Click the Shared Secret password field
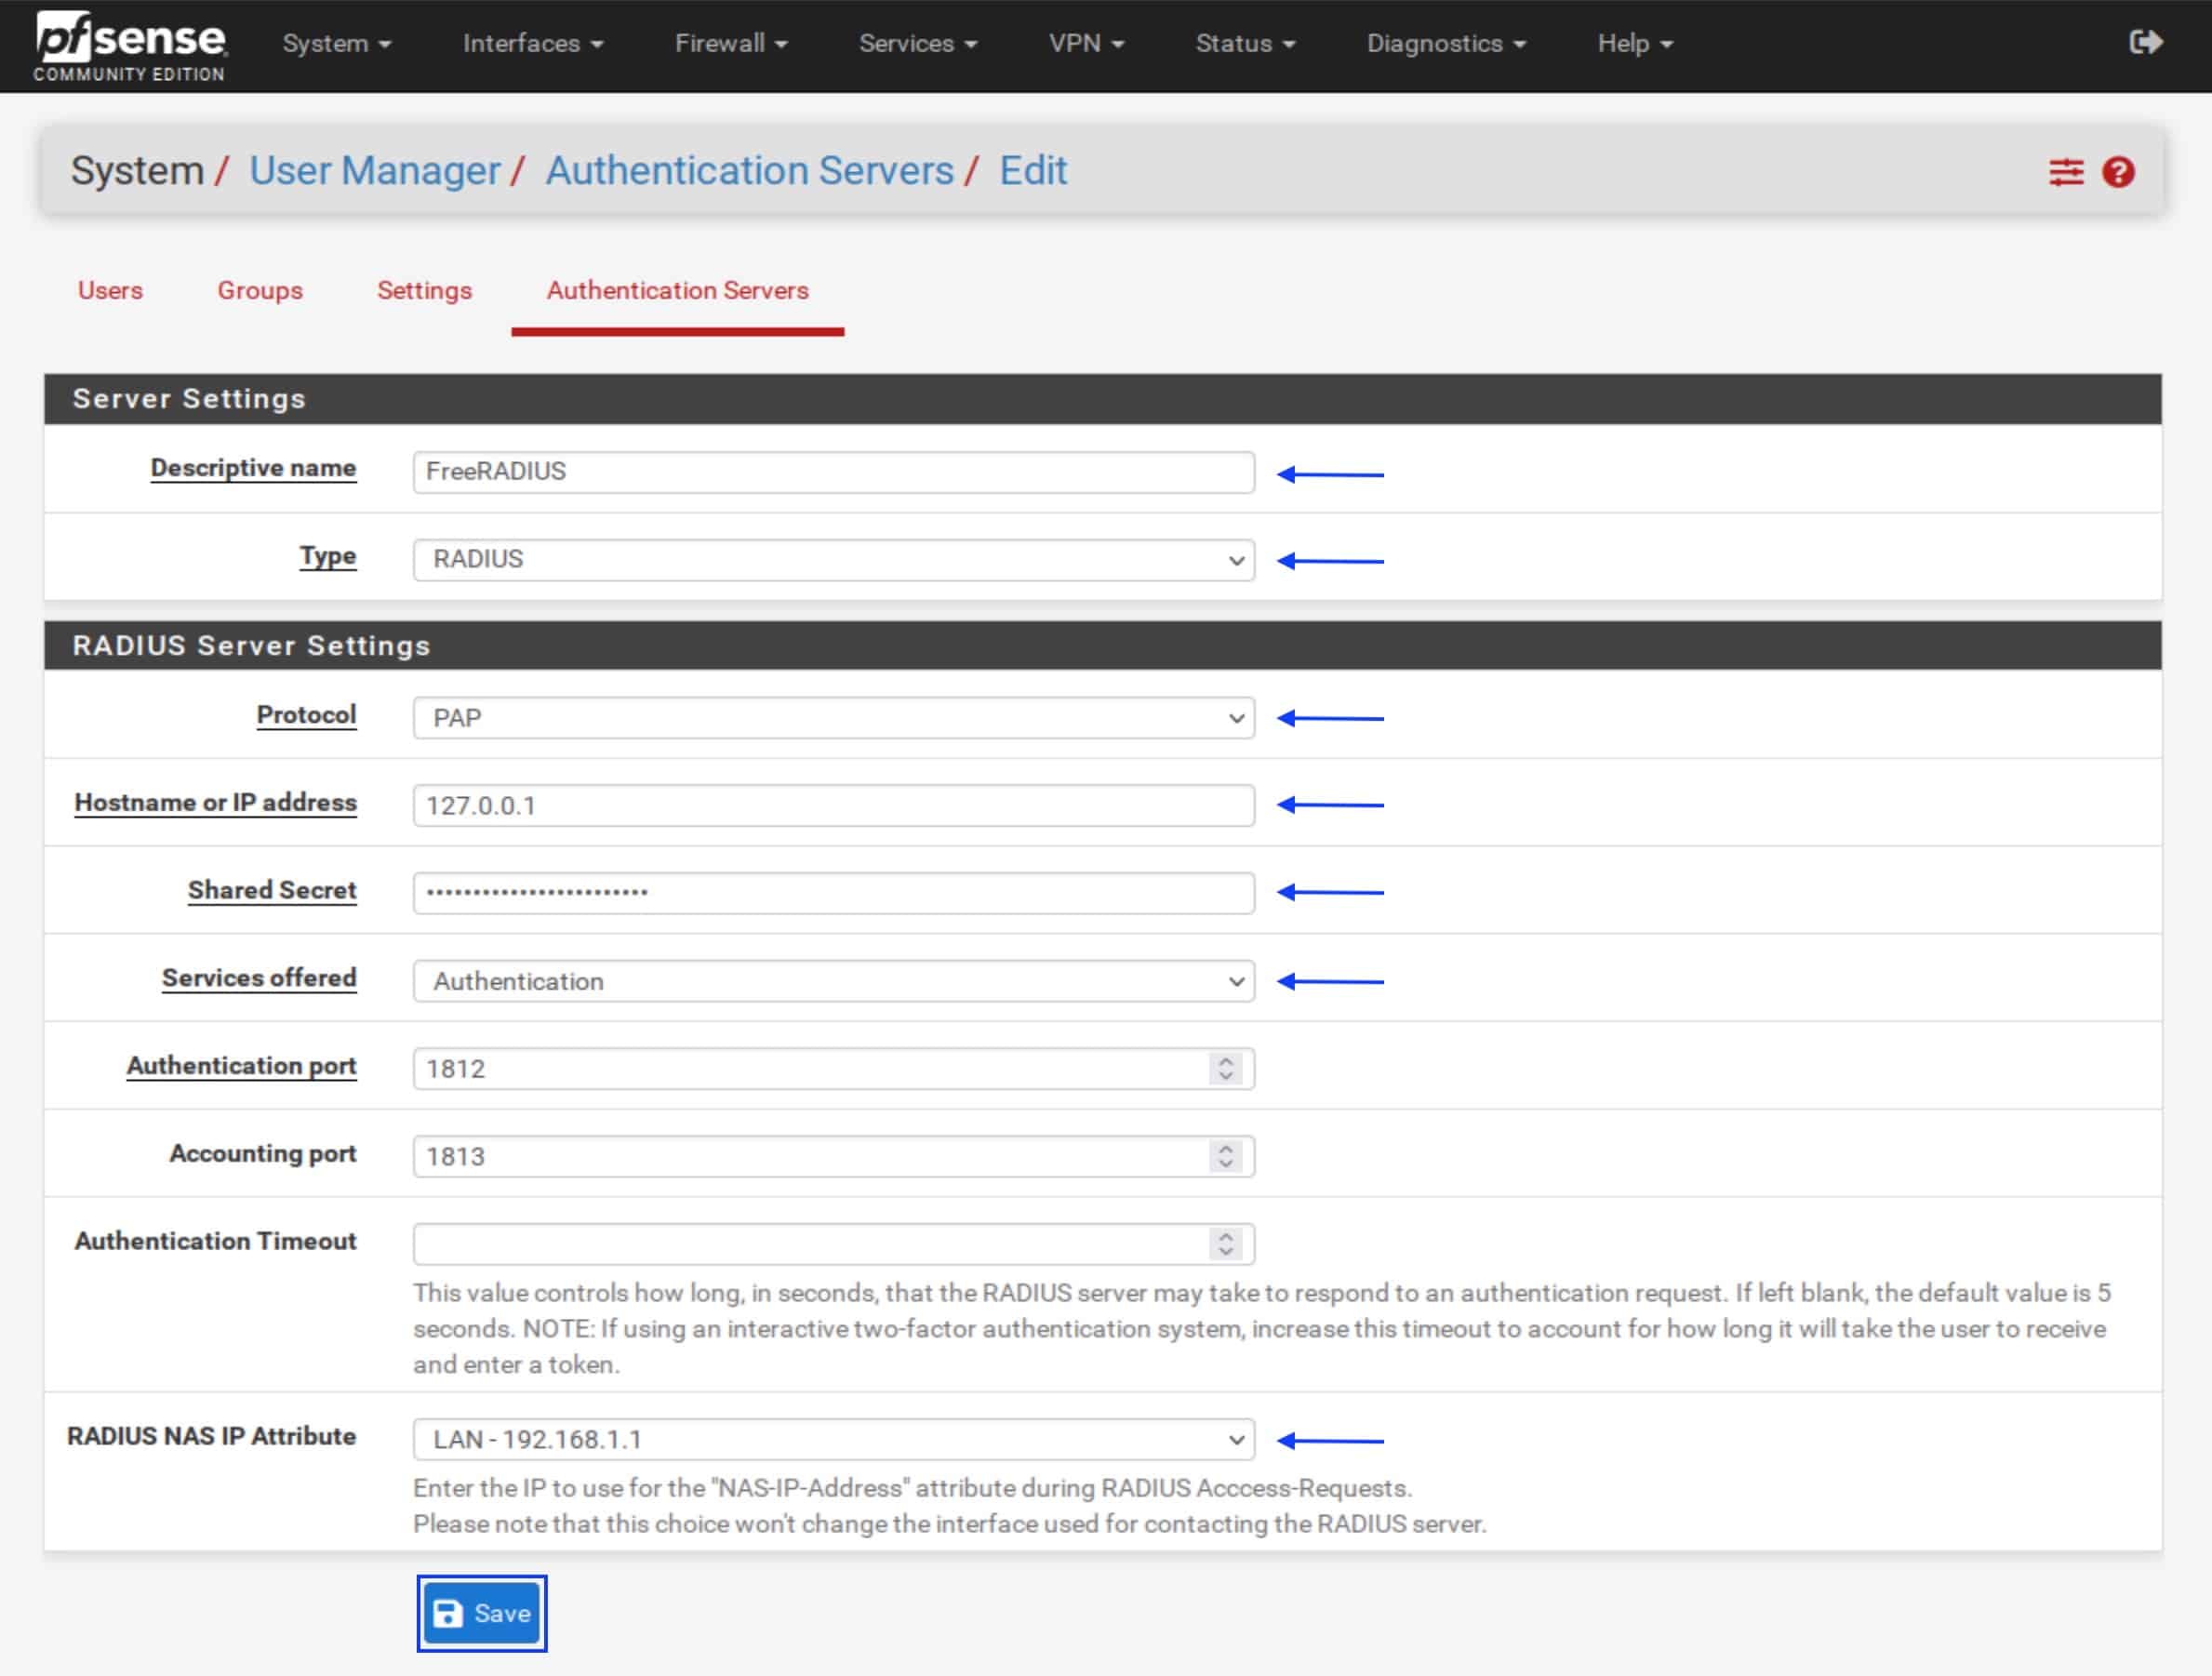 coord(833,893)
